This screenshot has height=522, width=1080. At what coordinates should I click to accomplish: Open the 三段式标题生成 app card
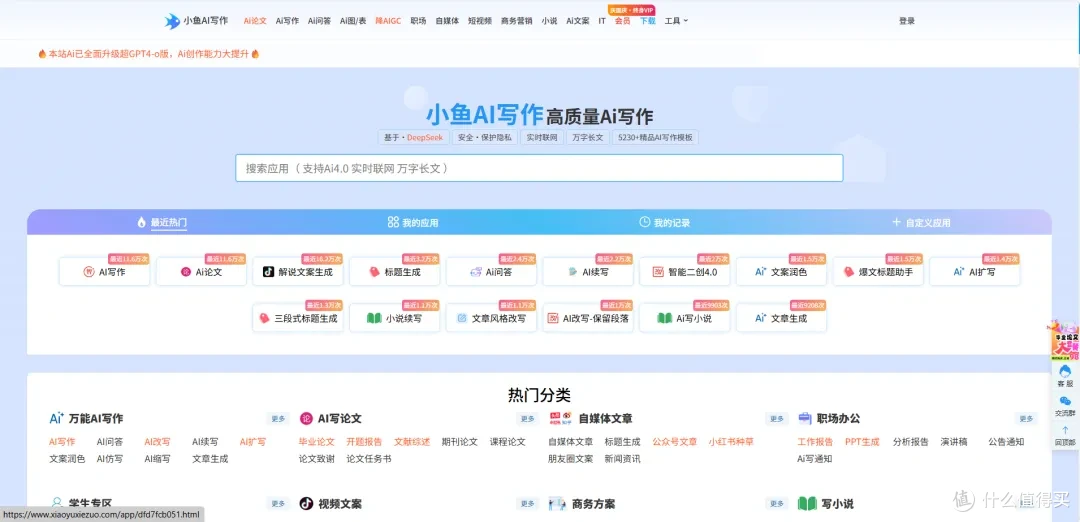[x=298, y=318]
